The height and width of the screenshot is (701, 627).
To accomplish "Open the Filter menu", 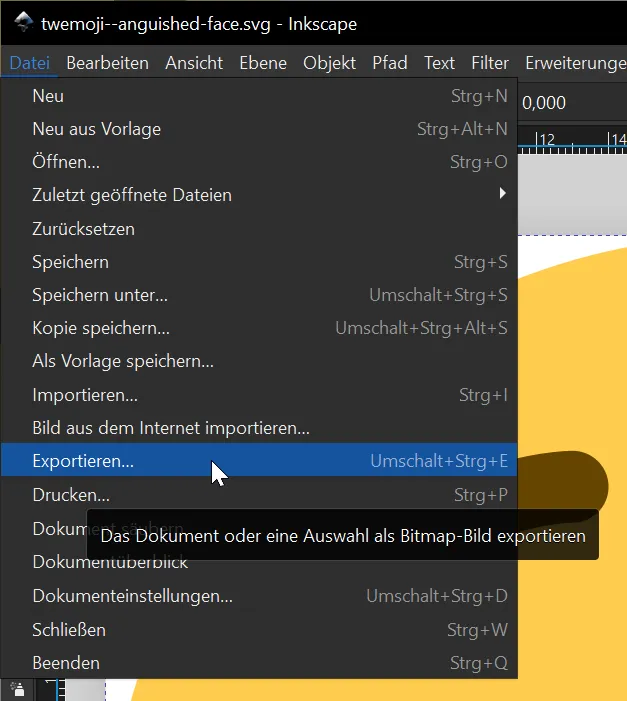I will coord(490,62).
